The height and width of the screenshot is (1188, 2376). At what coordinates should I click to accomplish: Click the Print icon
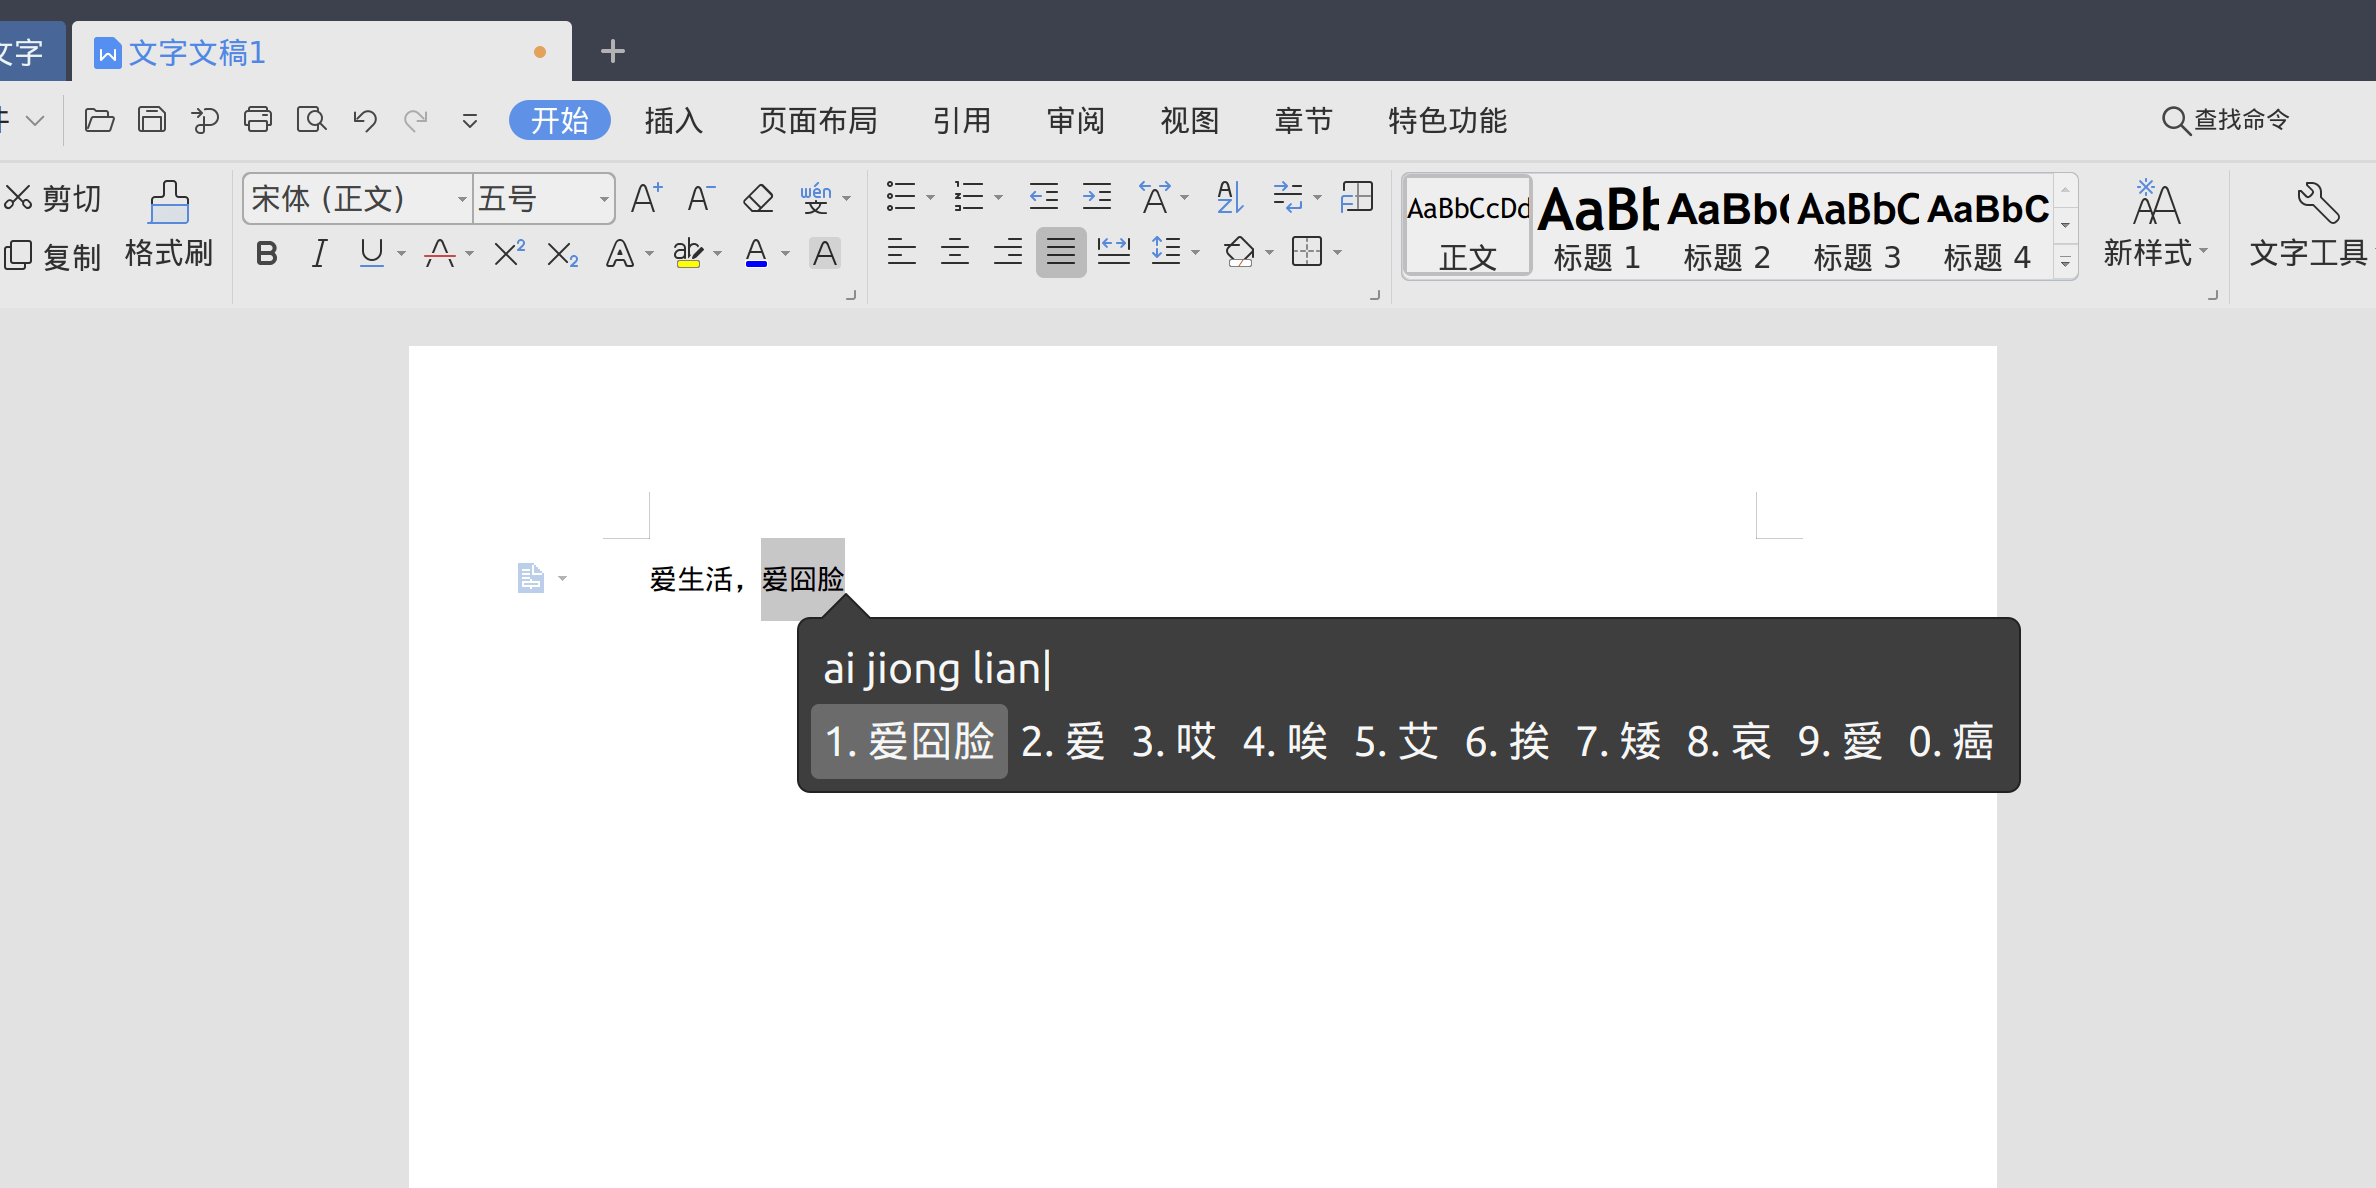click(x=258, y=119)
